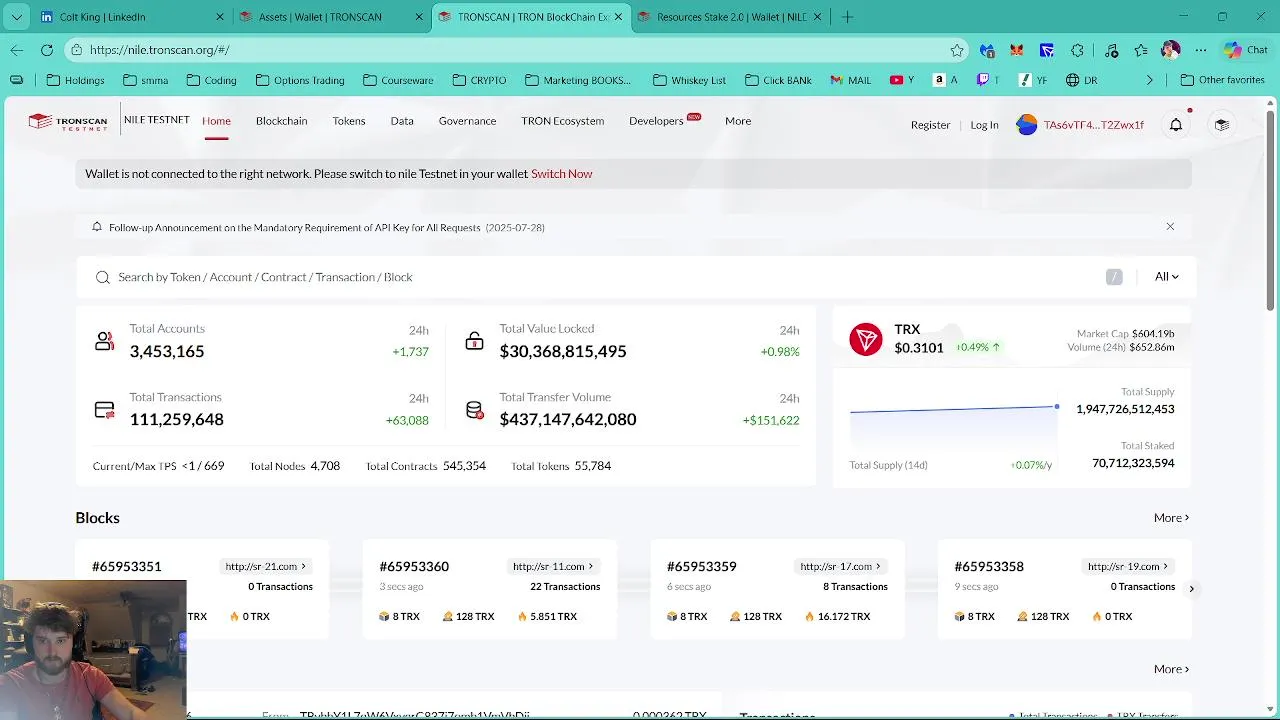
Task: Switch to Colt King LinkedIn tab
Action: coord(132,17)
